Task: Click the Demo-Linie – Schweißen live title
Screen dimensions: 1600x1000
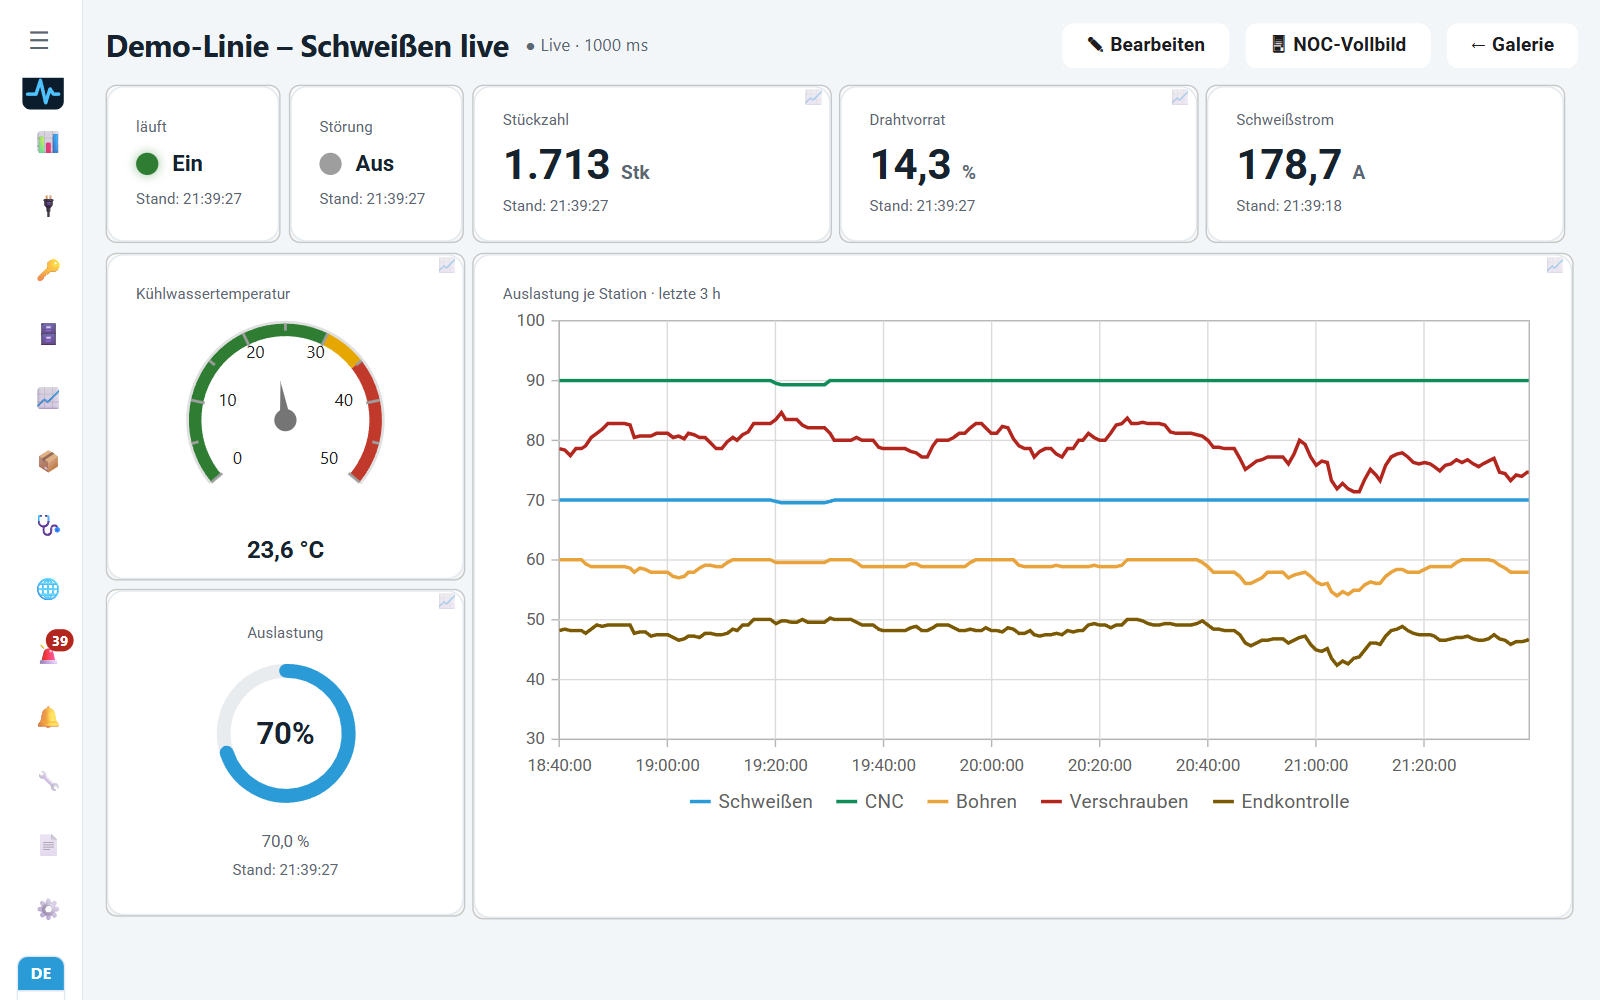Action: 308,46
